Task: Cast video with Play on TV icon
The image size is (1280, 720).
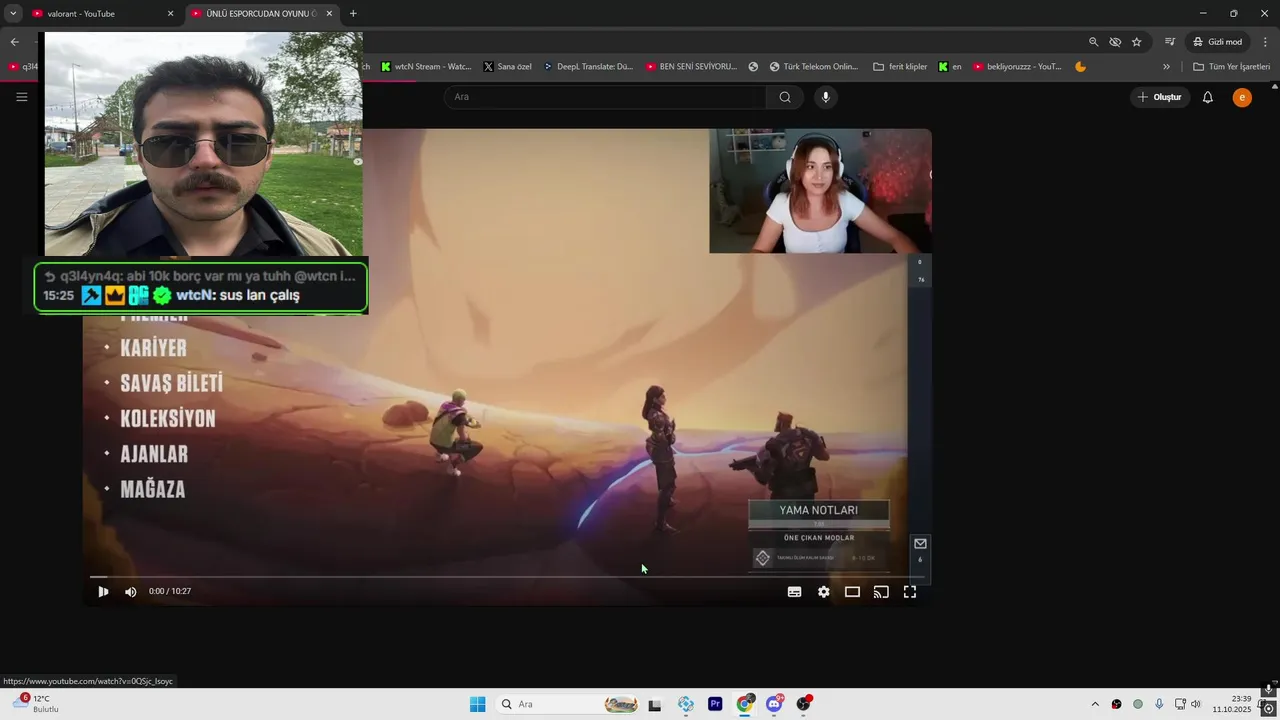Action: tap(881, 592)
